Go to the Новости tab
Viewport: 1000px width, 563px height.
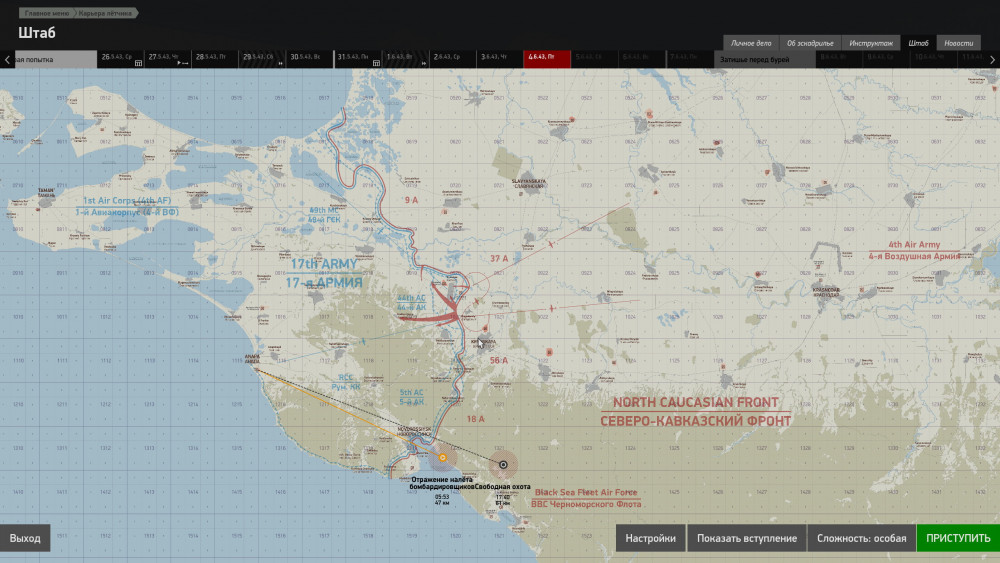click(958, 43)
